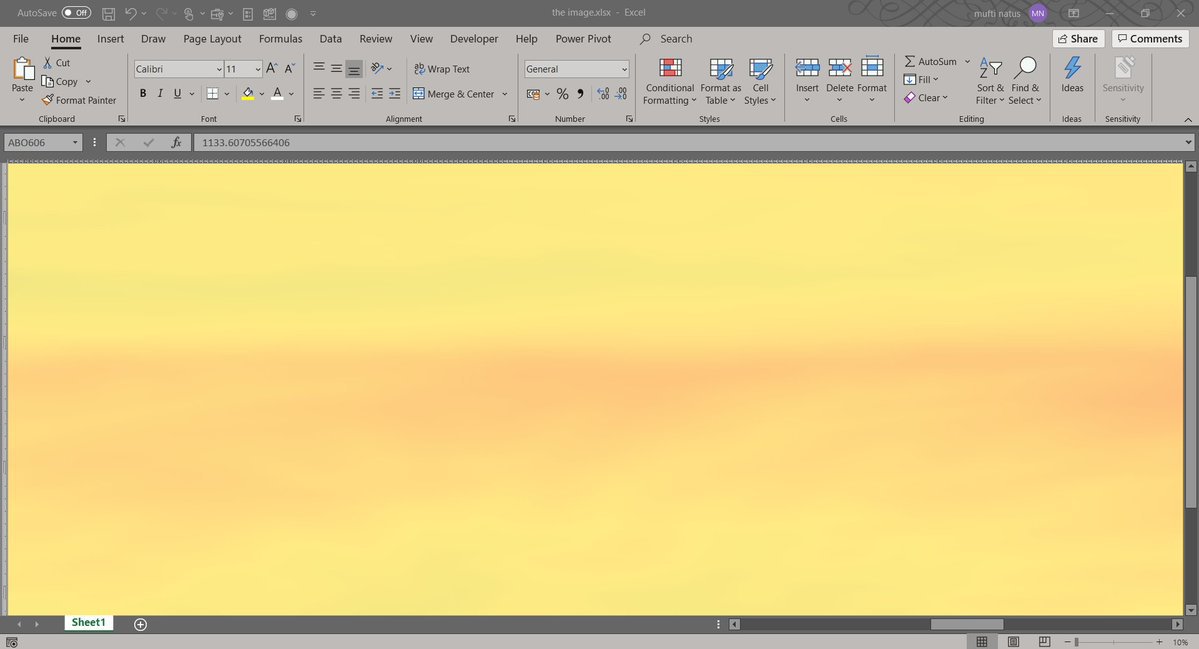The height and width of the screenshot is (649, 1199).
Task: Expand the Name Box dropdown arrow
Action: (x=75, y=143)
